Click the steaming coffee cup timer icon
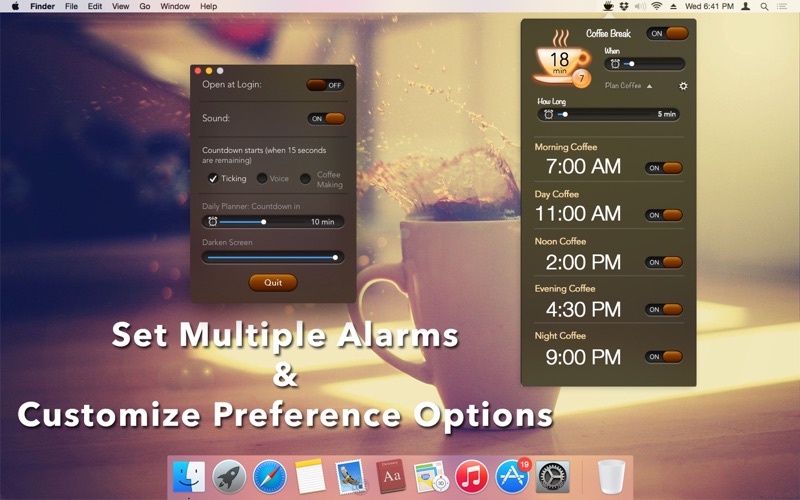 pyautogui.click(x=560, y=62)
